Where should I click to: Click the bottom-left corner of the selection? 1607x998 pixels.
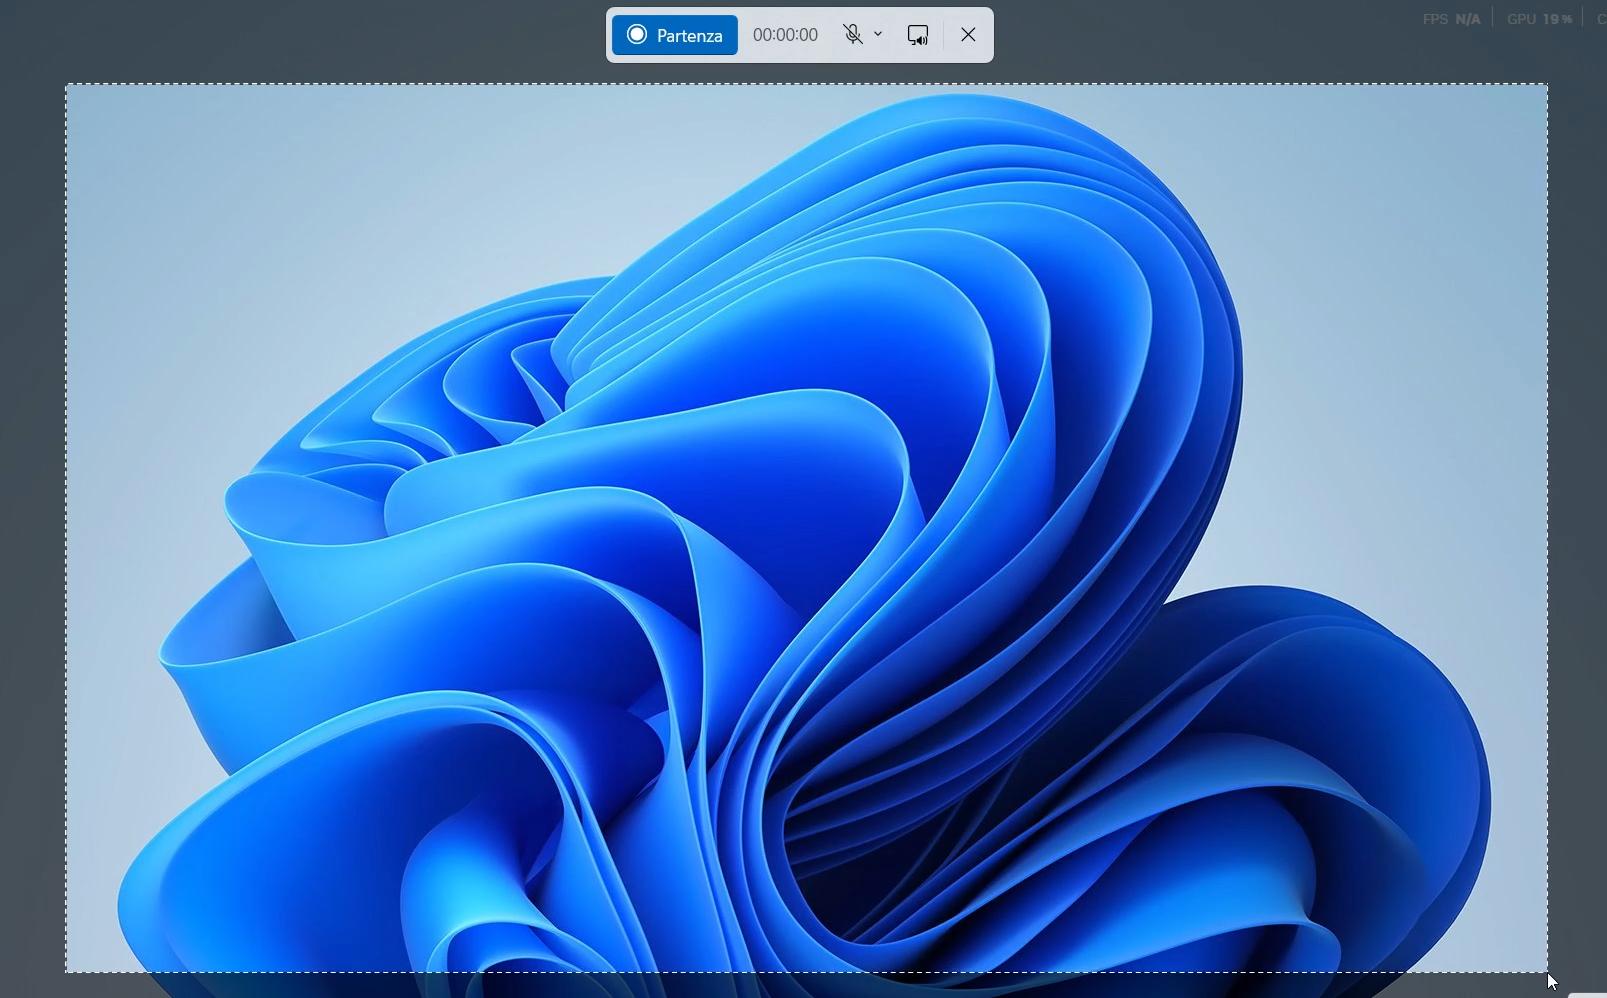(x=67, y=971)
